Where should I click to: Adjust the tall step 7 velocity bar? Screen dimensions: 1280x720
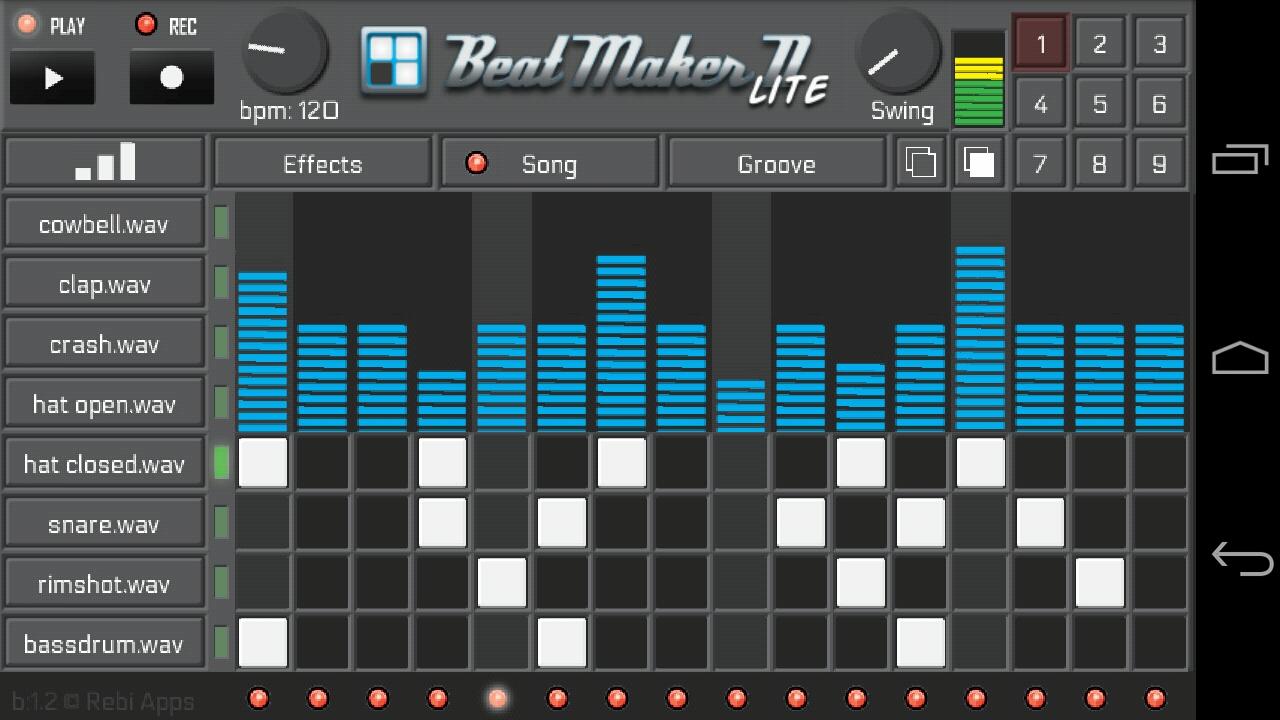(622, 343)
